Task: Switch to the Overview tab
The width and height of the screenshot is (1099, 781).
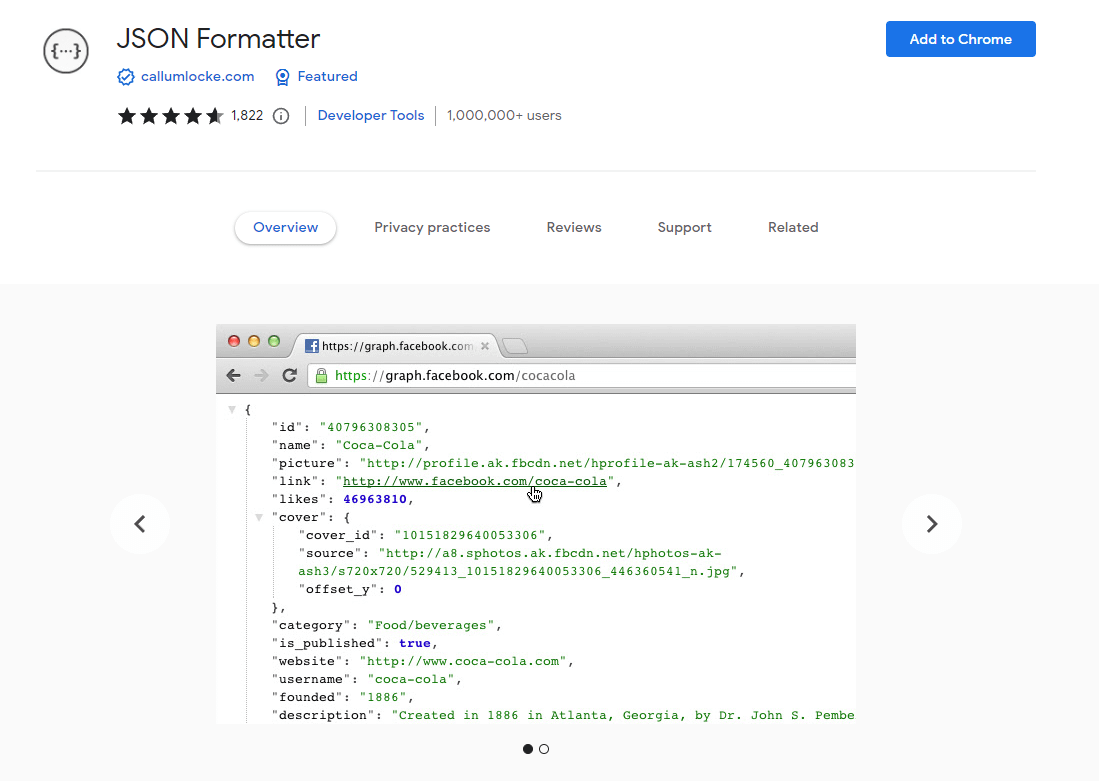Action: tap(285, 228)
